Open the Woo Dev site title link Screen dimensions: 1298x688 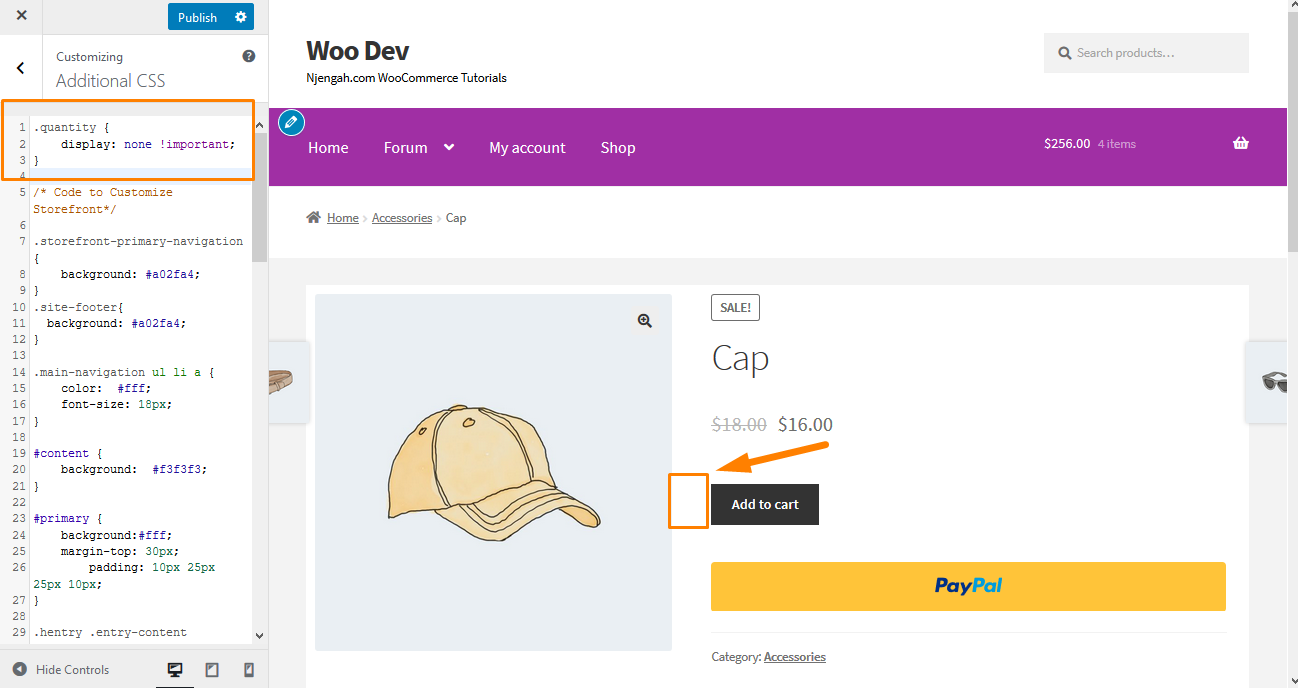click(357, 51)
